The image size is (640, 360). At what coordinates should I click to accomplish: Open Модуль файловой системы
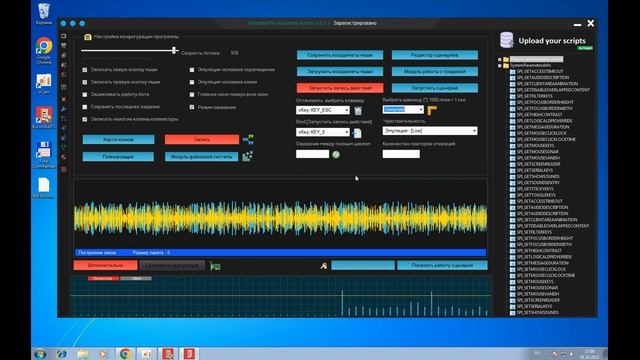(x=202, y=157)
